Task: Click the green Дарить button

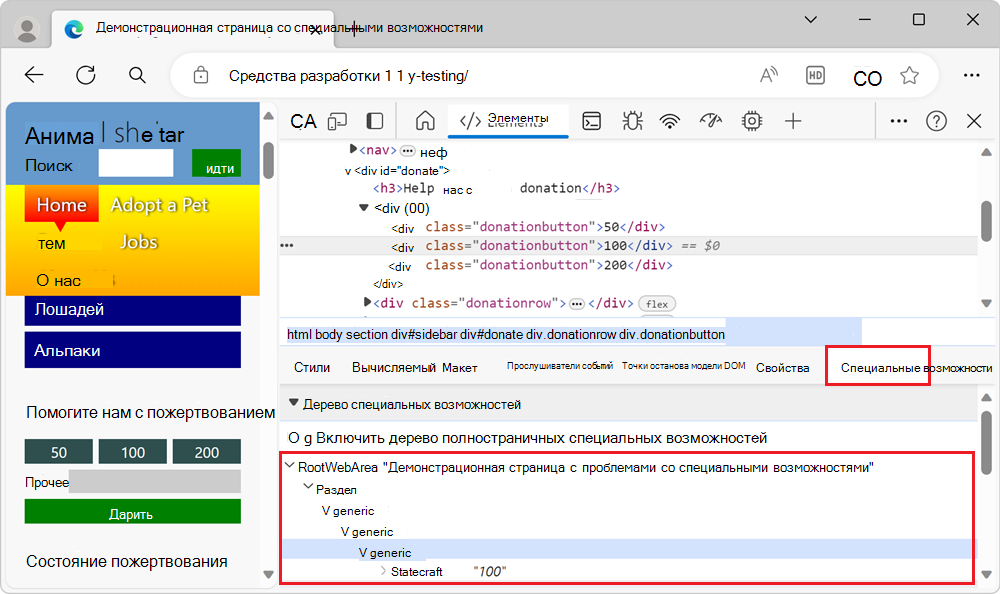Action: click(133, 512)
